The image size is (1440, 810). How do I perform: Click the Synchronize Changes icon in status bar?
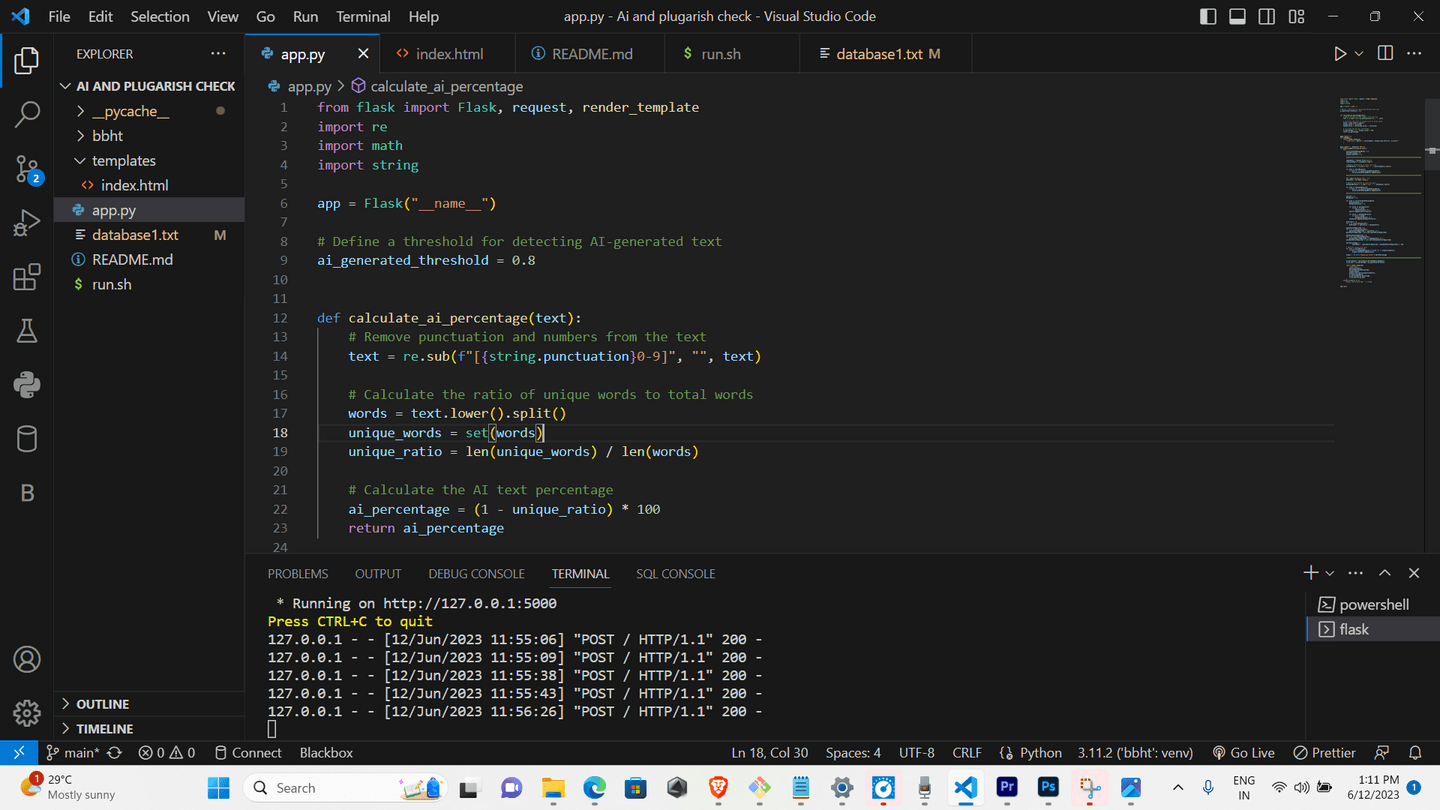[x=115, y=753]
